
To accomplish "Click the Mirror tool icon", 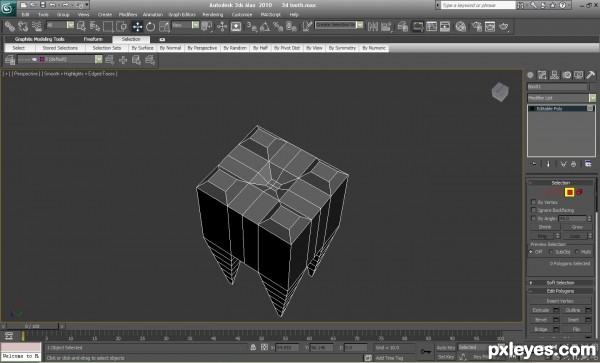I will click(372, 26).
